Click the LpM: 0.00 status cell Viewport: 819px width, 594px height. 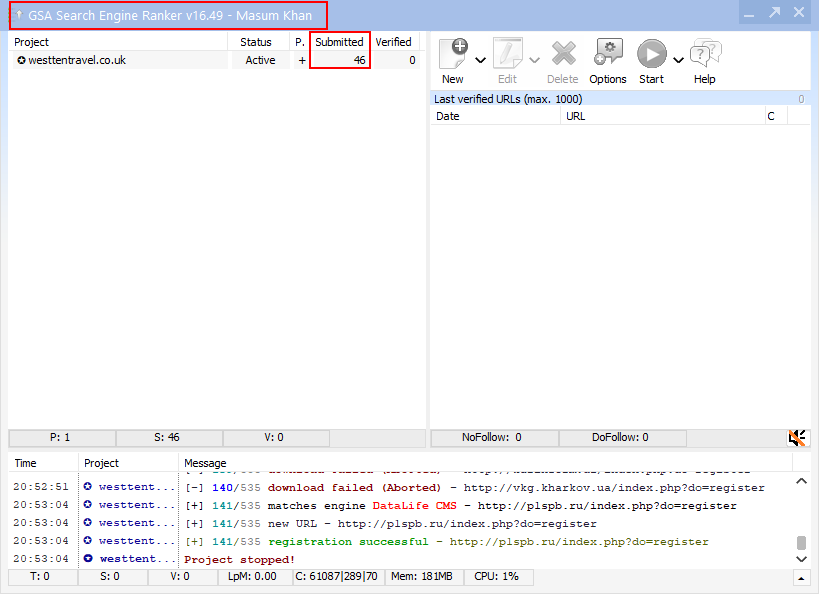pos(254,577)
